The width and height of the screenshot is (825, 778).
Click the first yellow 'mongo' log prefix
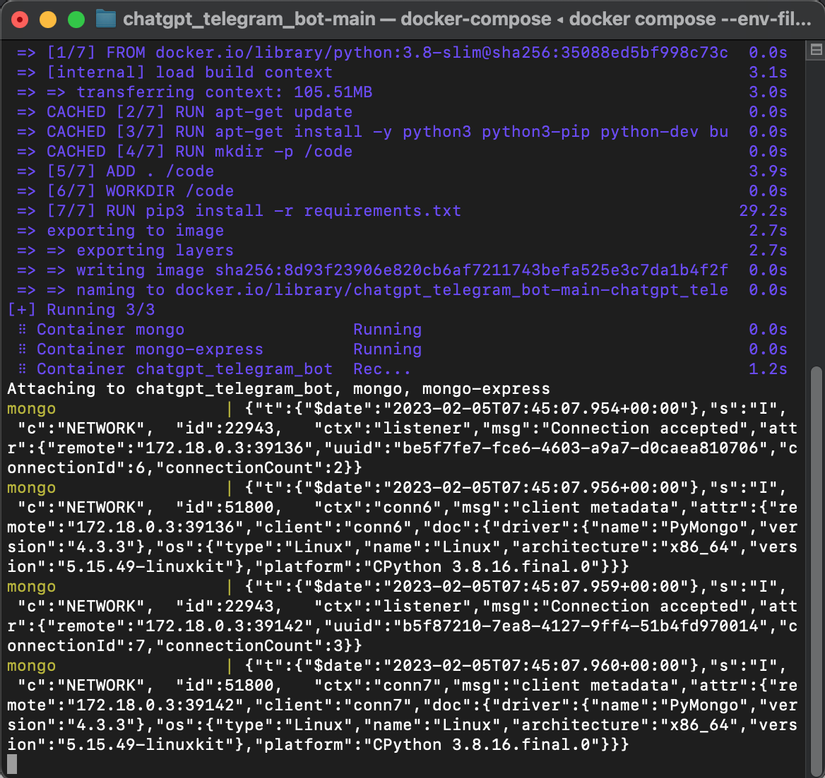[32, 409]
